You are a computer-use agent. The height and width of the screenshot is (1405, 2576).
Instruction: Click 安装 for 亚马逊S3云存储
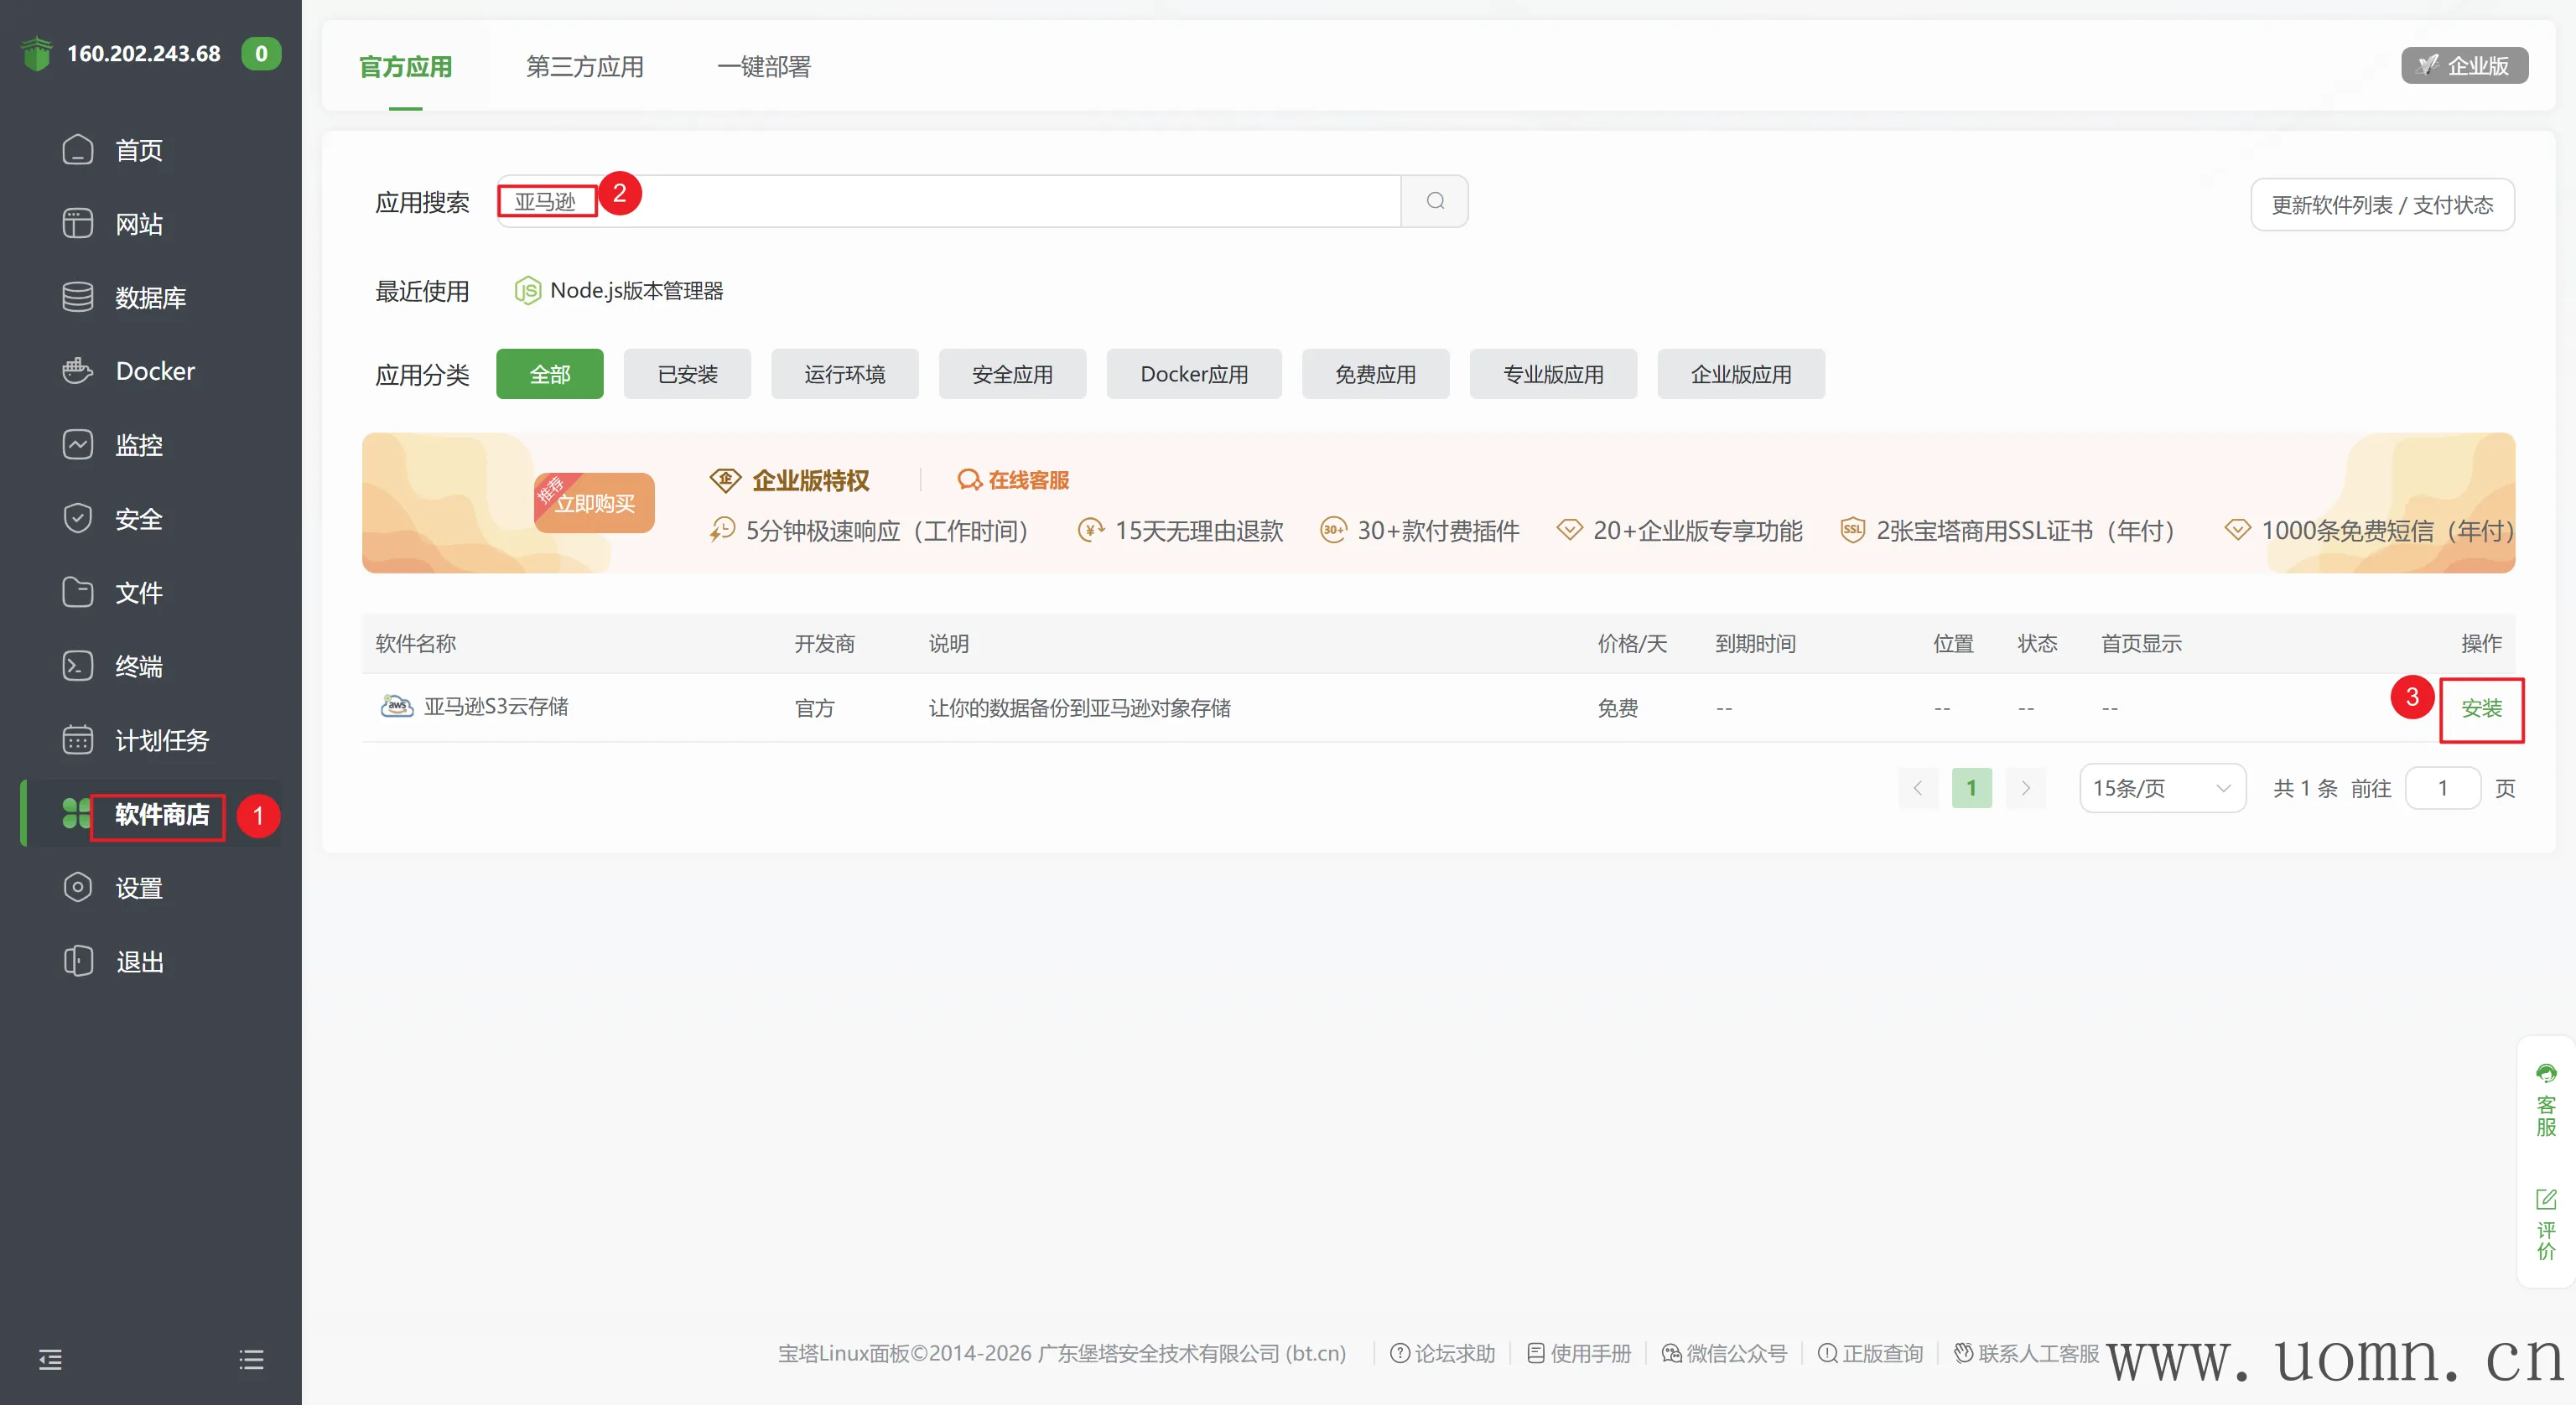2481,708
